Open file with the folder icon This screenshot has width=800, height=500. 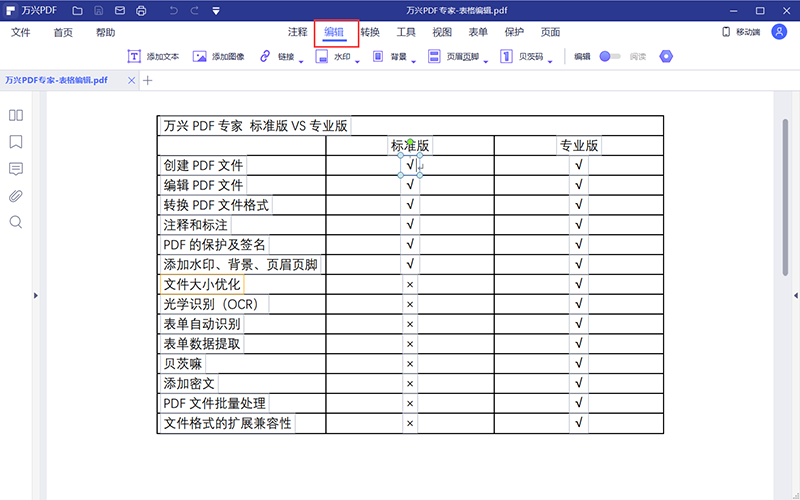click(77, 11)
